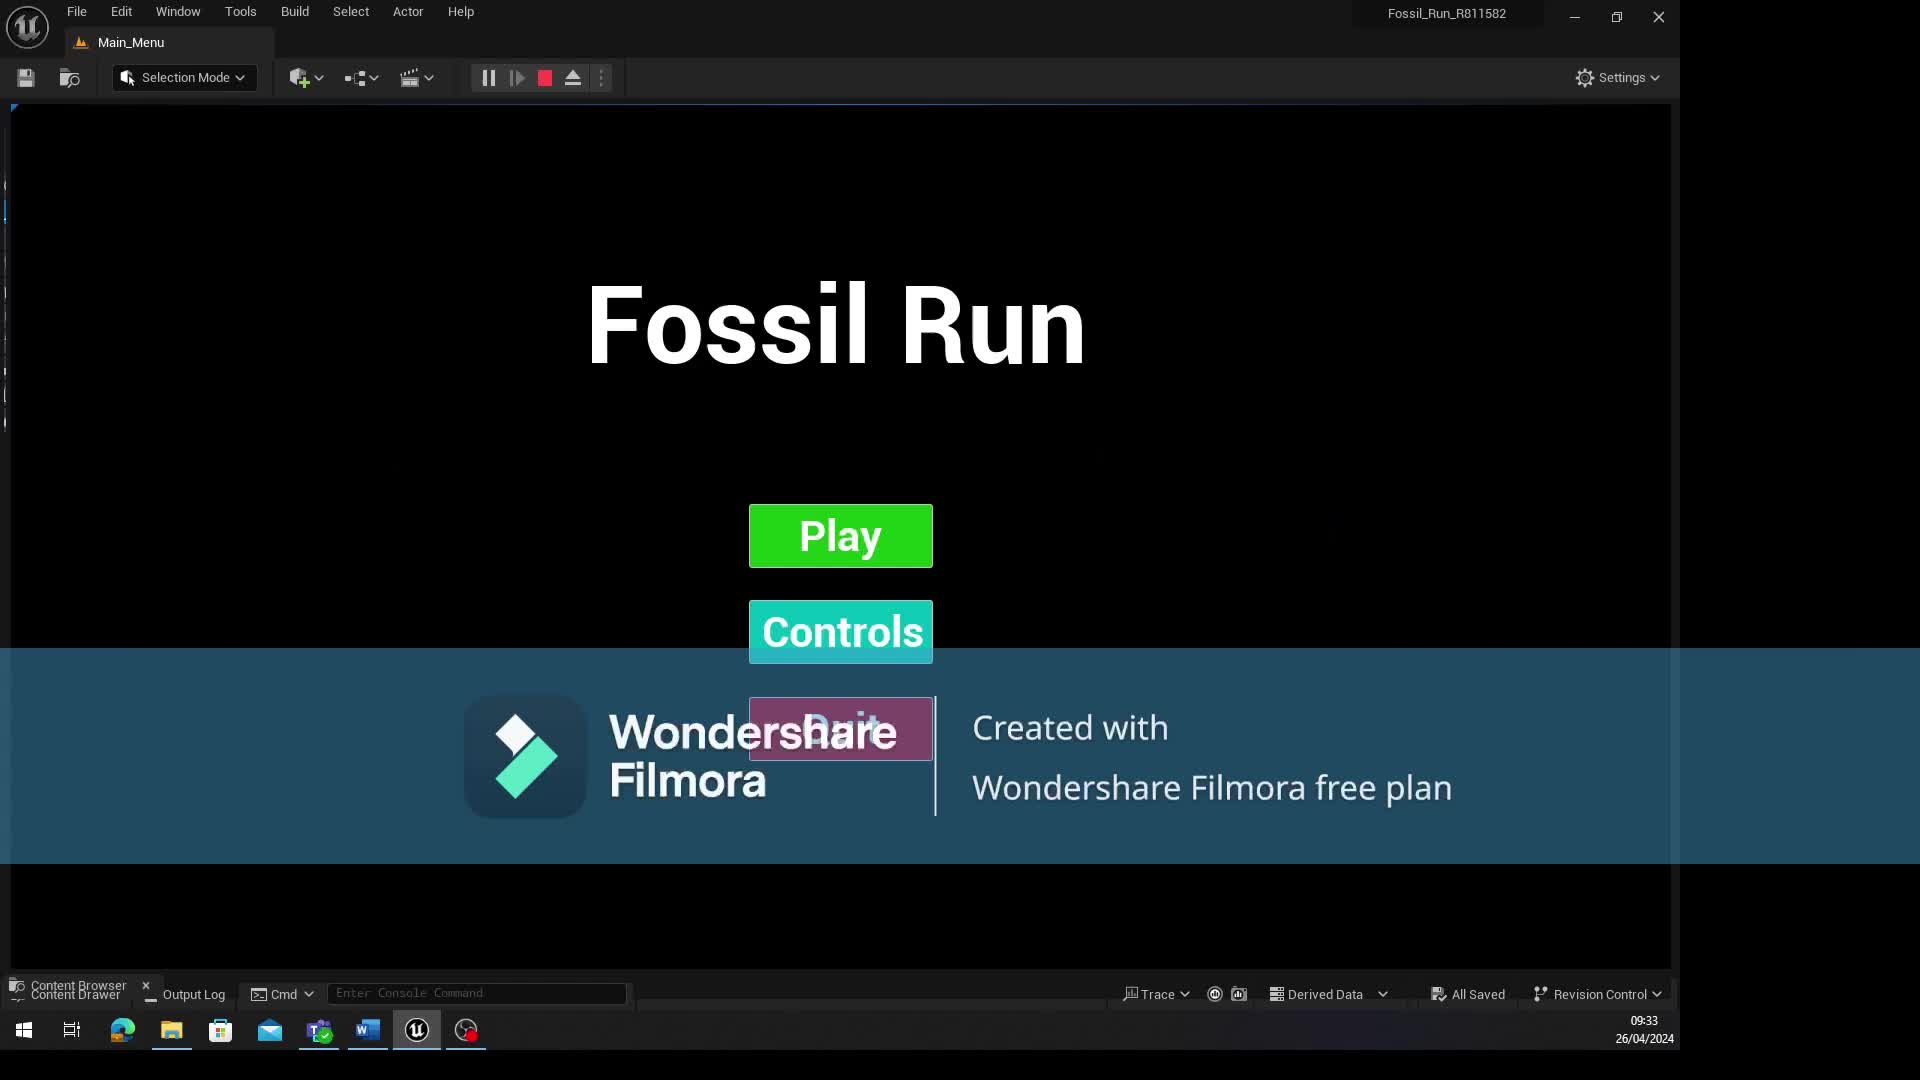Launch Microsoft Word from the taskbar

coord(368,1030)
